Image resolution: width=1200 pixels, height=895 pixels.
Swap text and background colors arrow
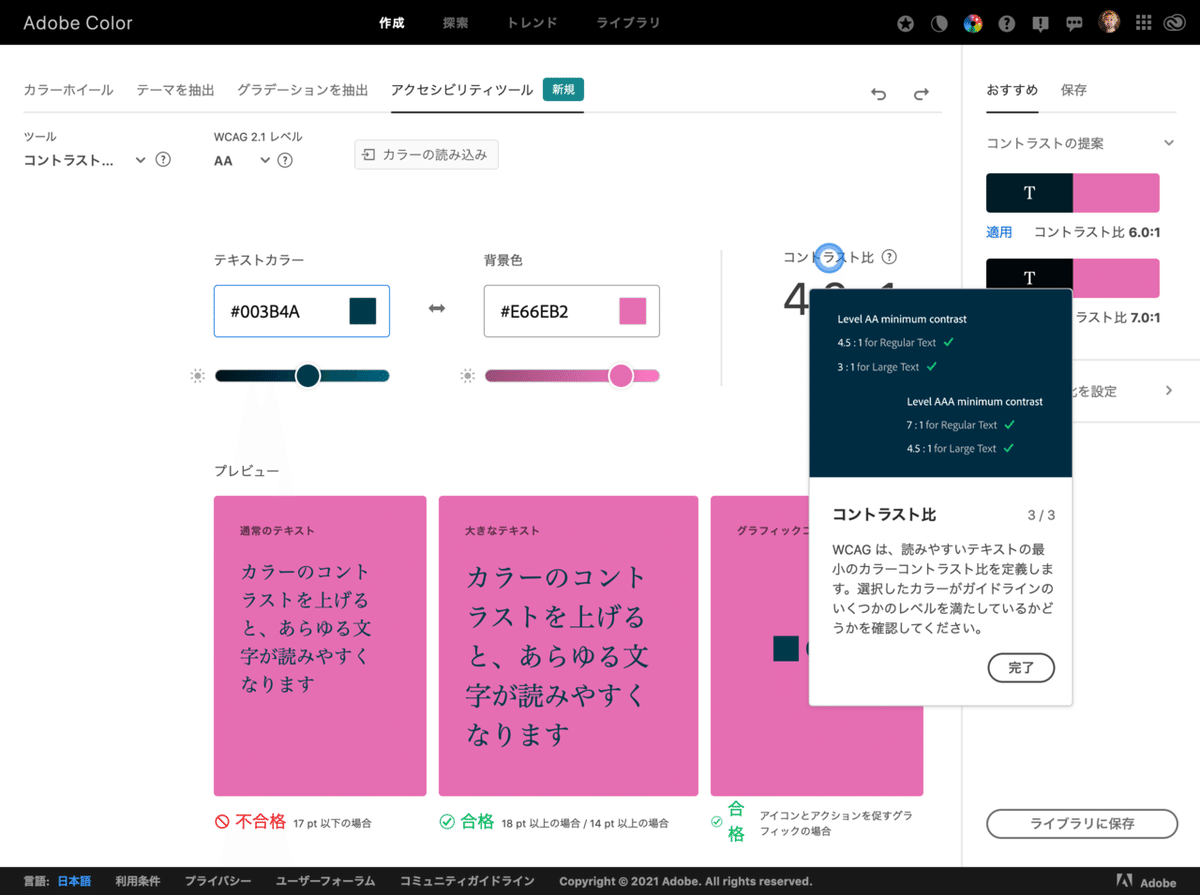pos(437,309)
